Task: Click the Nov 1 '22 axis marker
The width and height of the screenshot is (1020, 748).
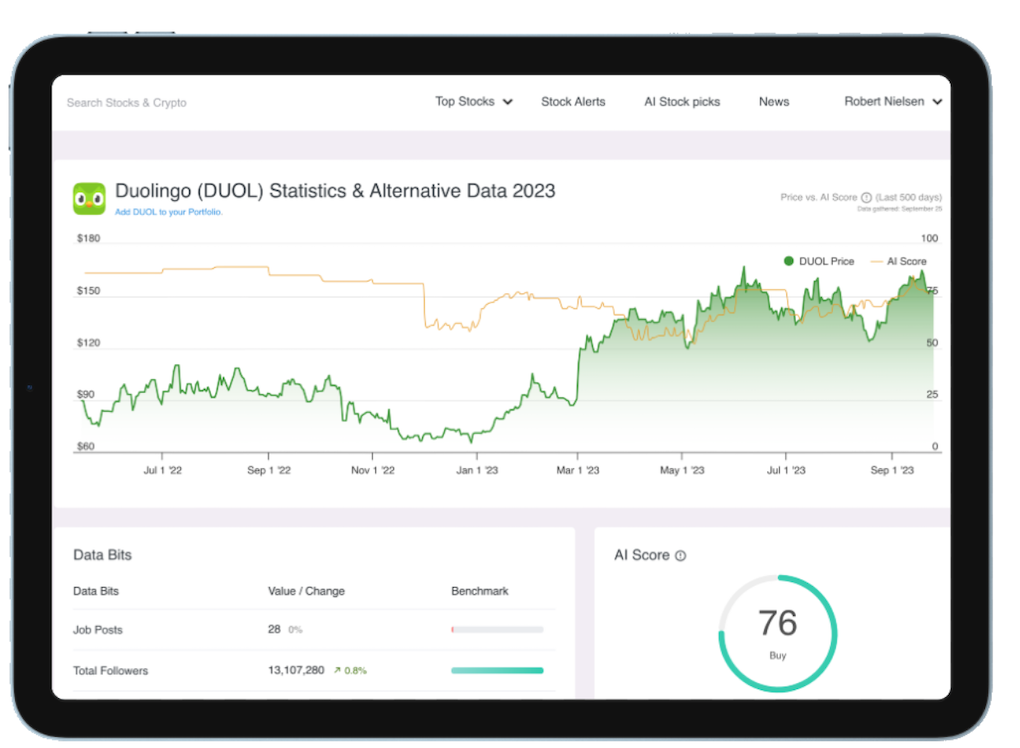Action: [x=373, y=470]
